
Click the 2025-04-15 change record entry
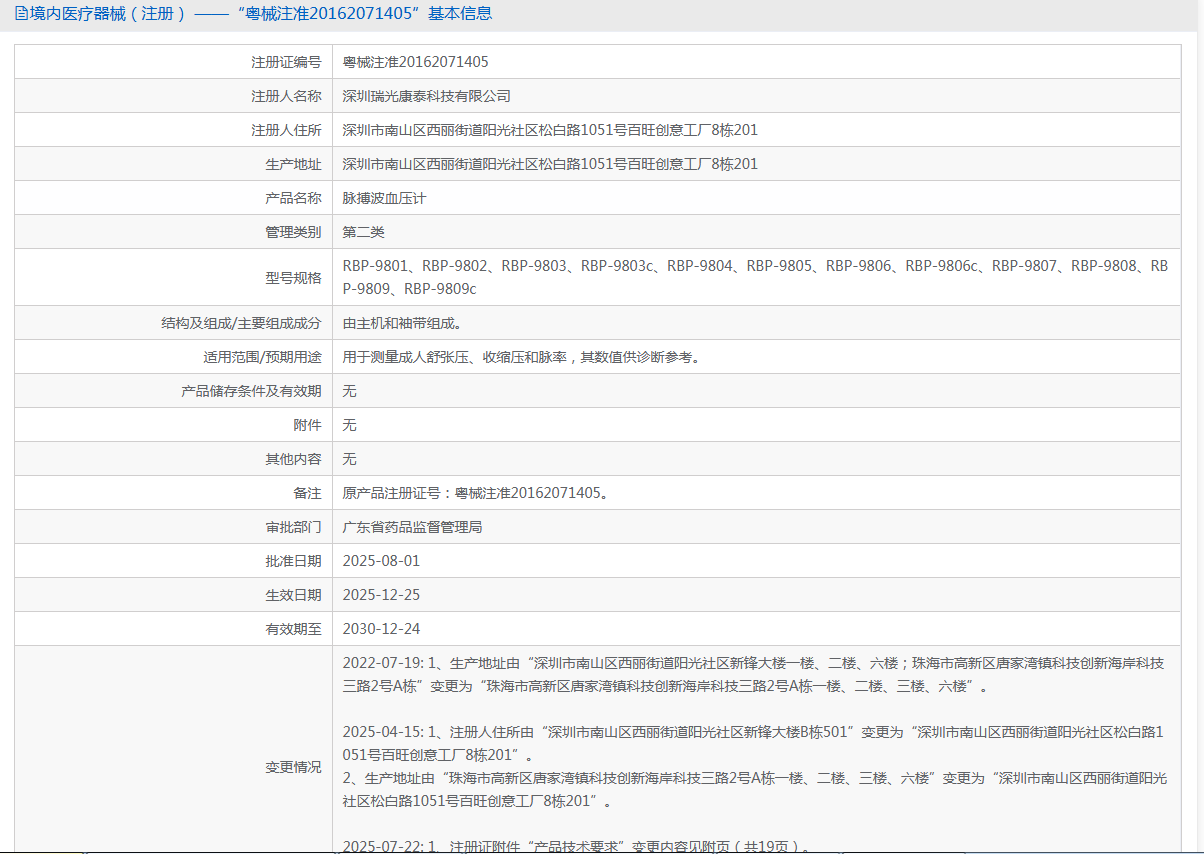point(755,743)
